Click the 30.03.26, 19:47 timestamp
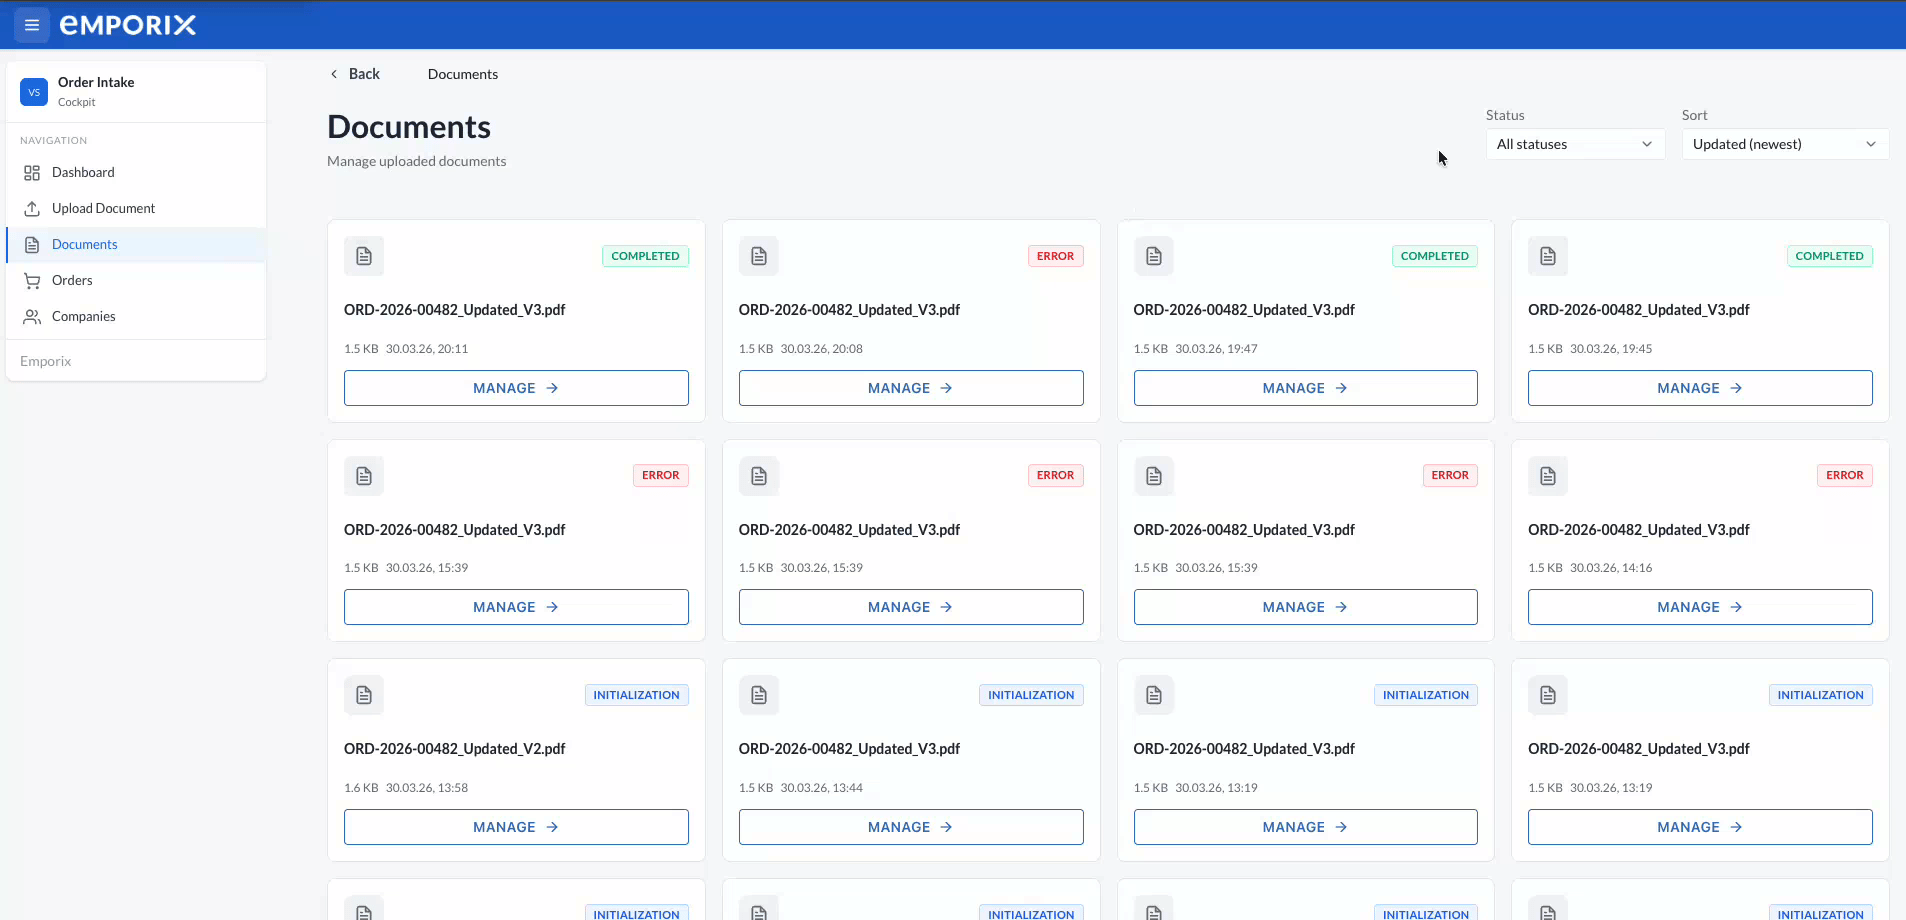This screenshot has height=920, width=1906. click(1216, 349)
